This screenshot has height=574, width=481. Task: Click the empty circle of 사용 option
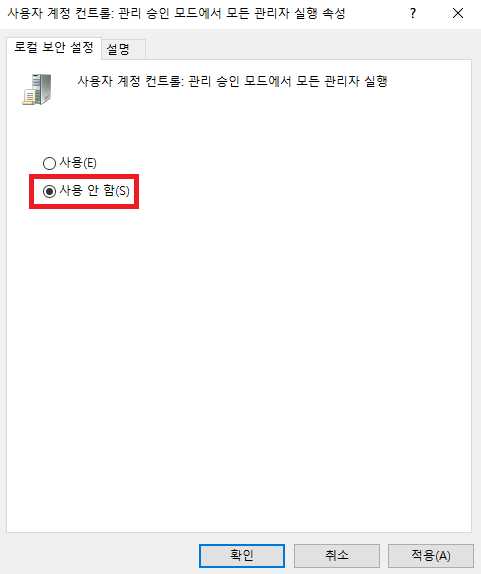pos(49,163)
